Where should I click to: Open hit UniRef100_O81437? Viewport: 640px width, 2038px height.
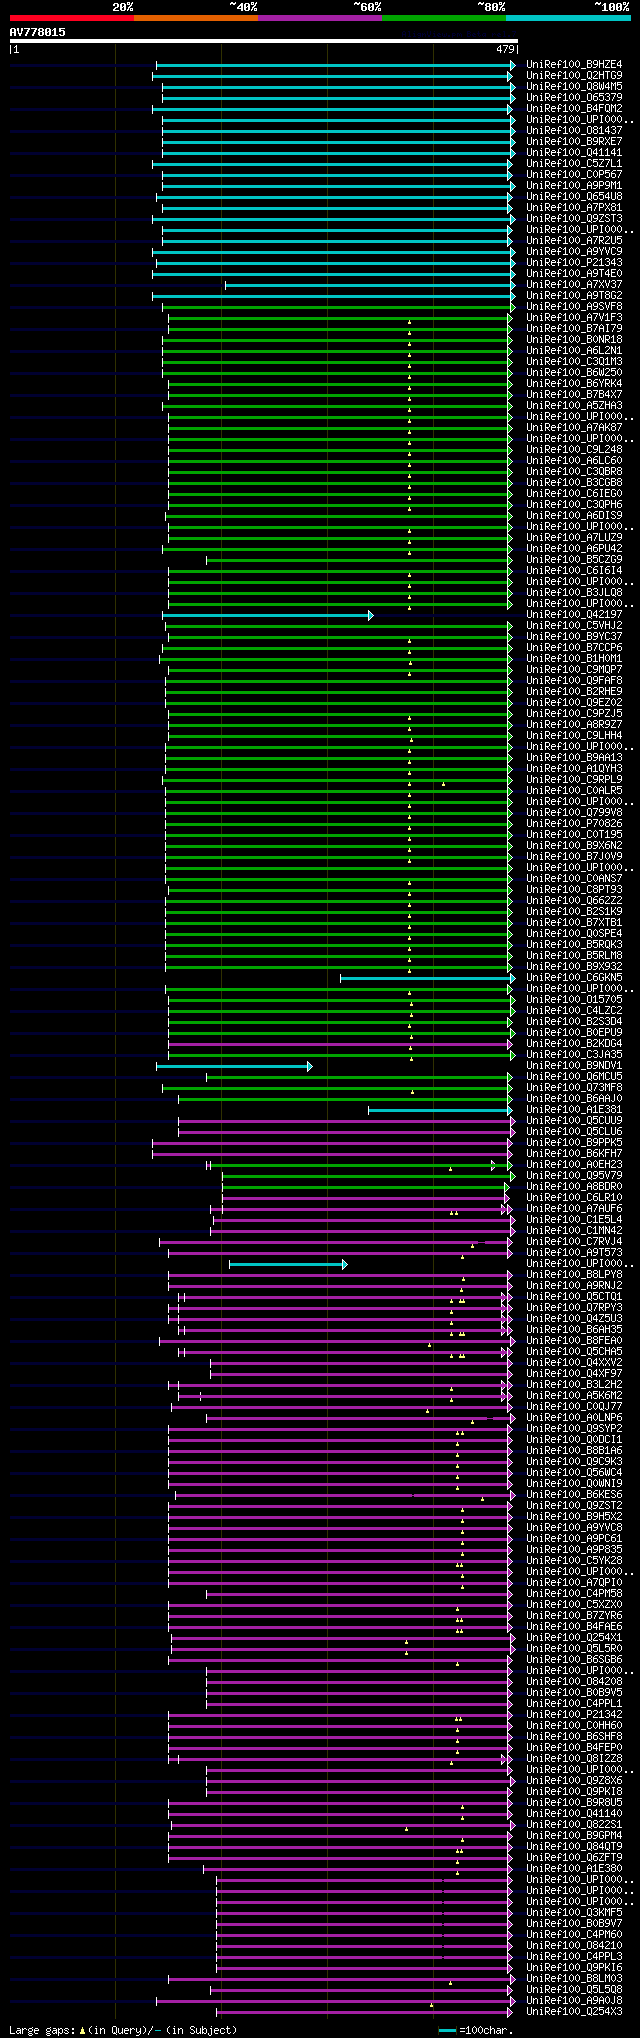coord(574,131)
